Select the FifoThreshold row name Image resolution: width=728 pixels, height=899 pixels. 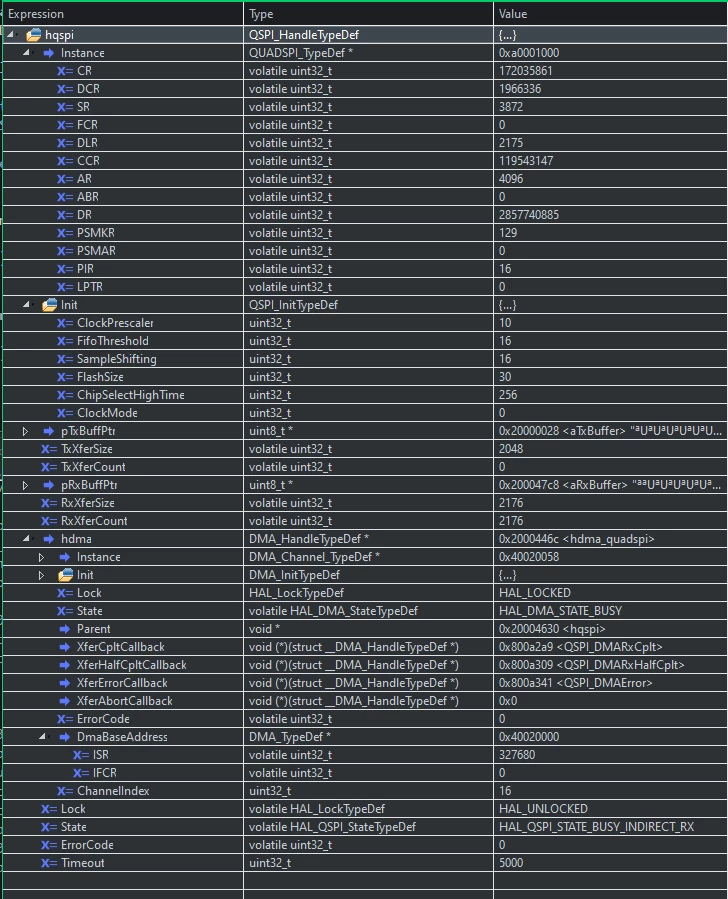pyautogui.click(x=113, y=341)
